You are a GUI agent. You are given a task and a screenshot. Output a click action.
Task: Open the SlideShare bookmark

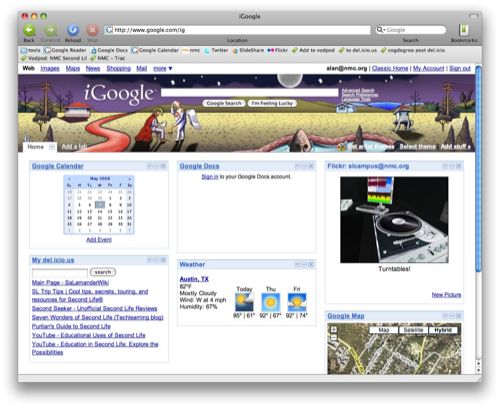point(248,50)
